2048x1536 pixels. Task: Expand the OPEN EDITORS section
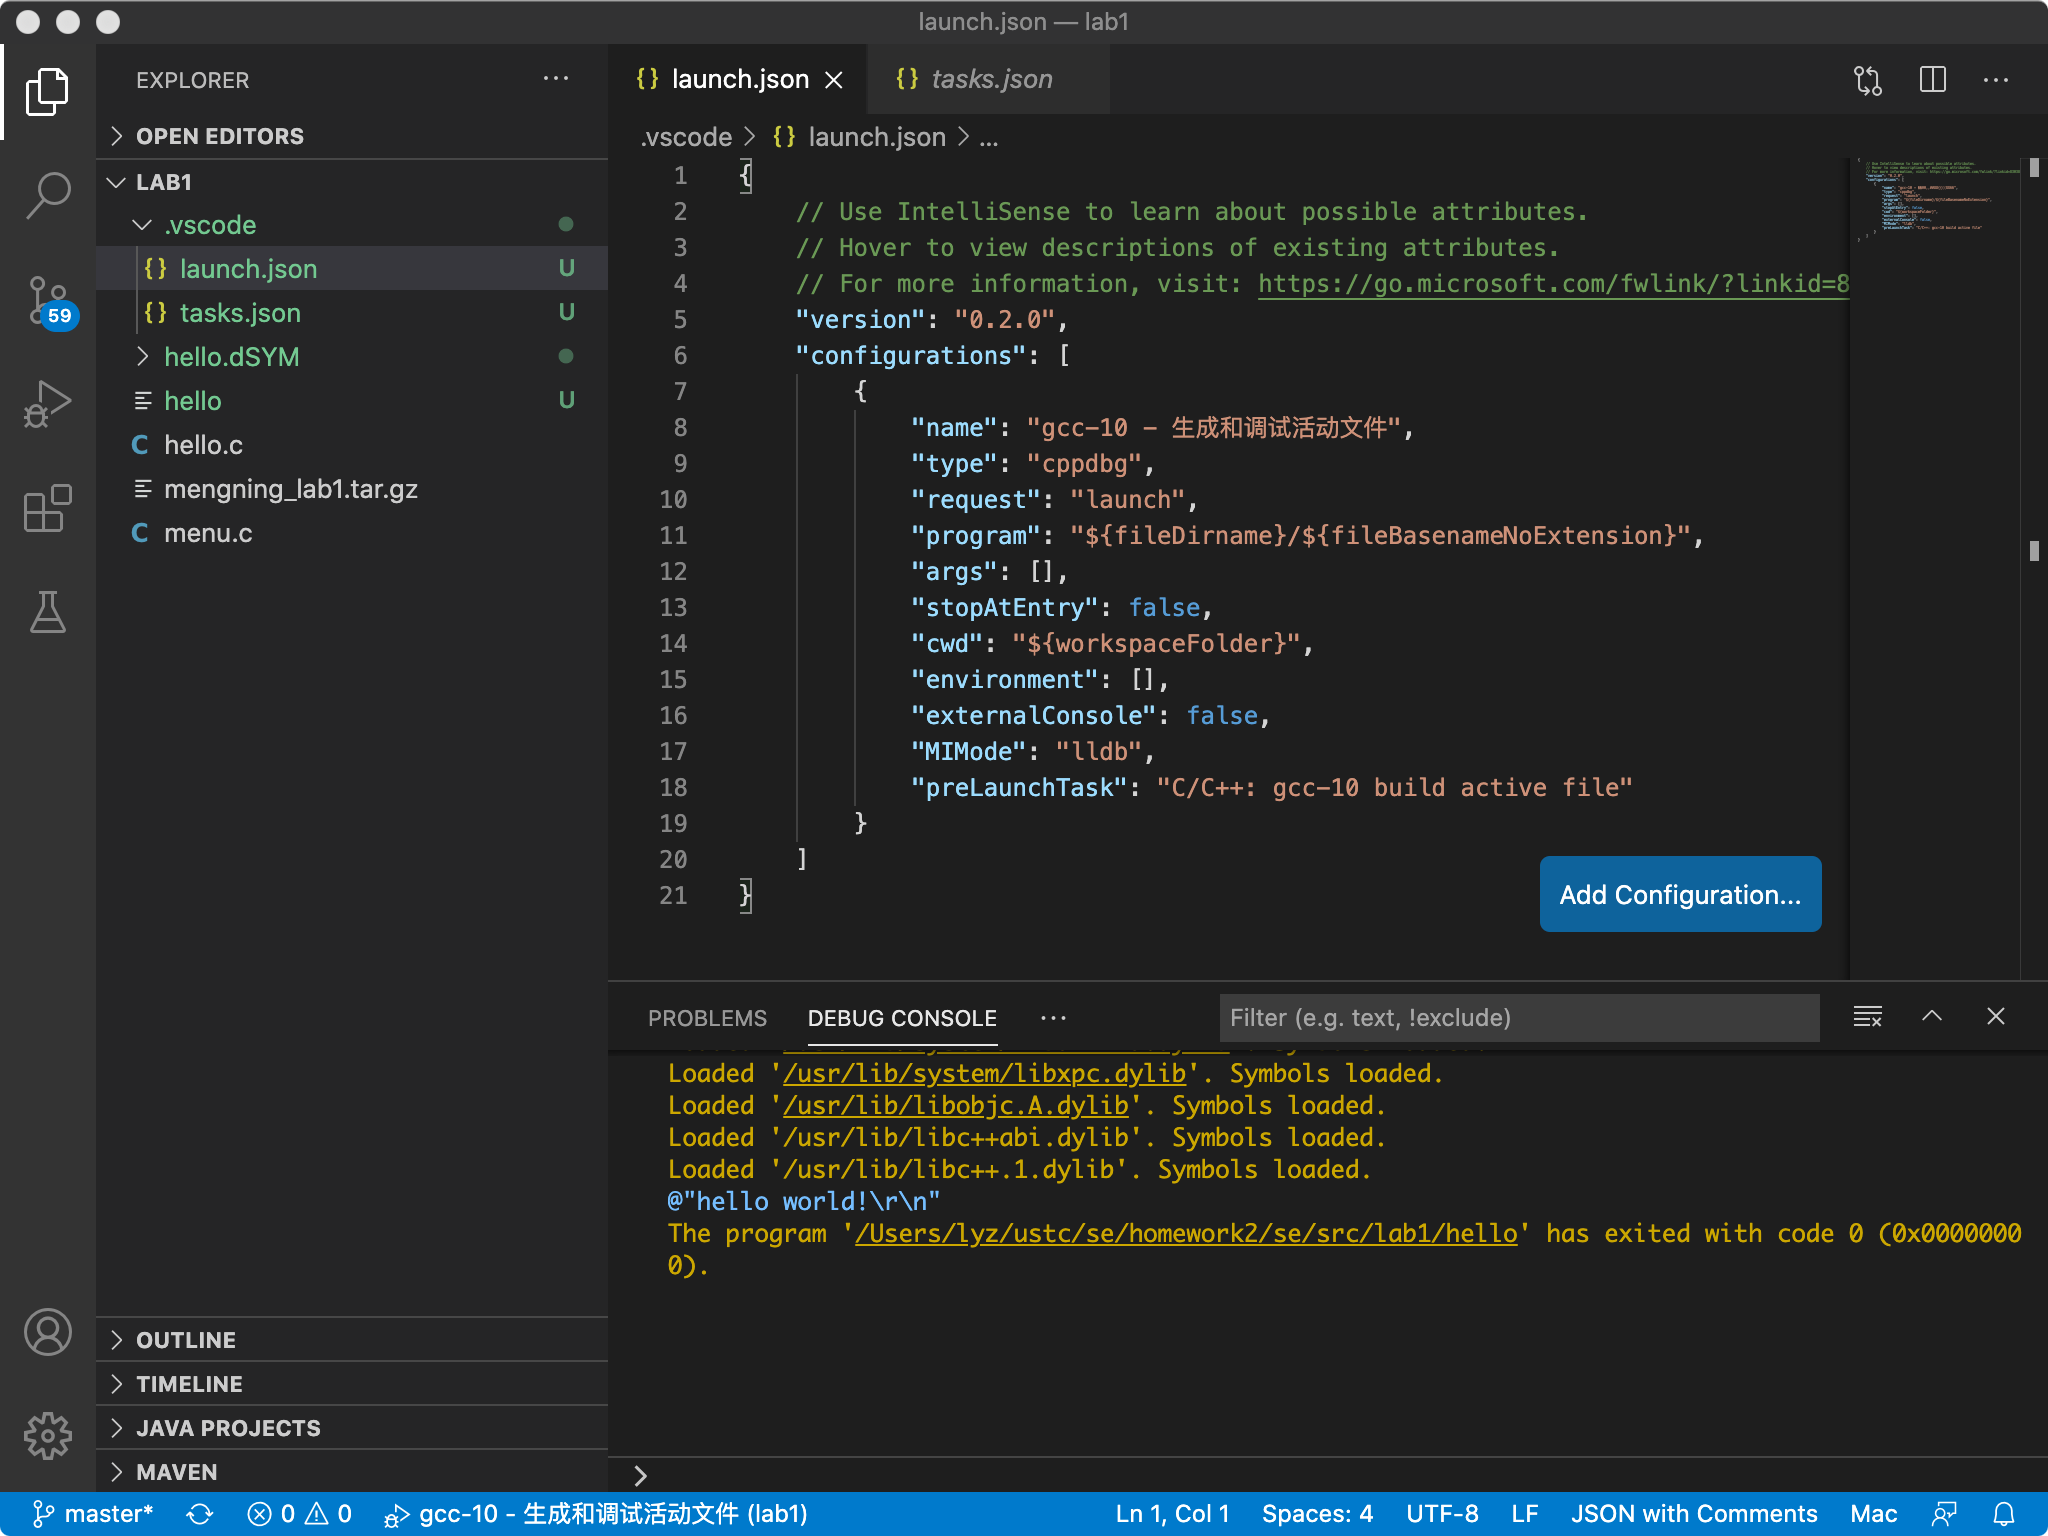pos(220,136)
